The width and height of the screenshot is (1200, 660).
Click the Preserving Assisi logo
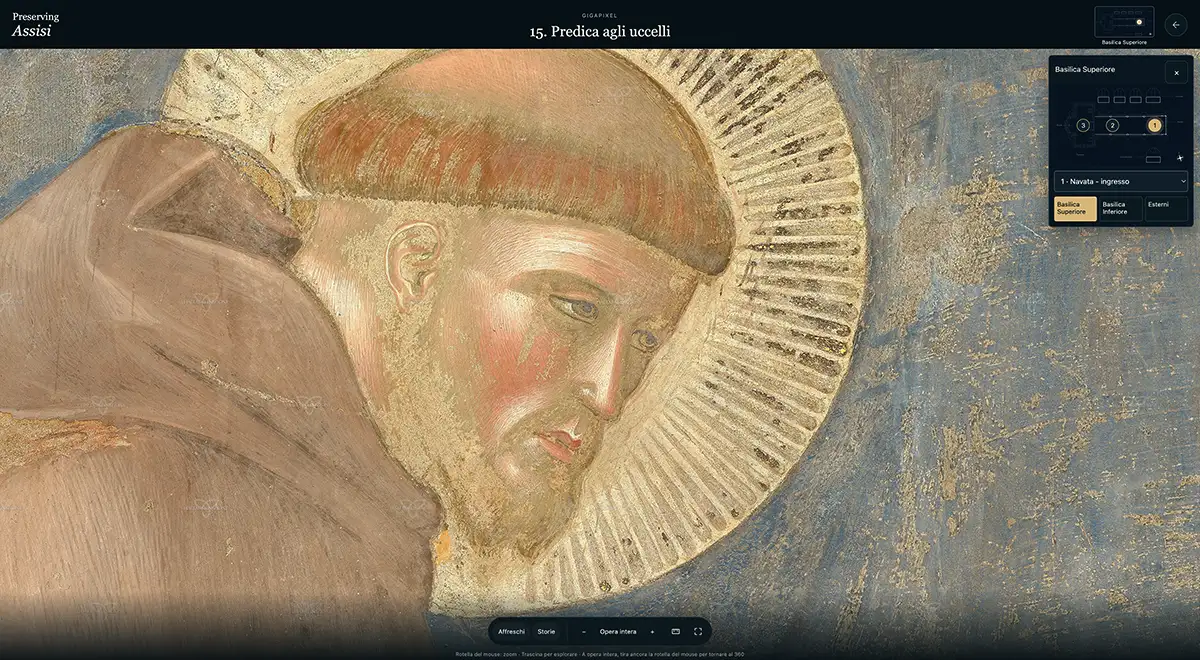pos(35,24)
